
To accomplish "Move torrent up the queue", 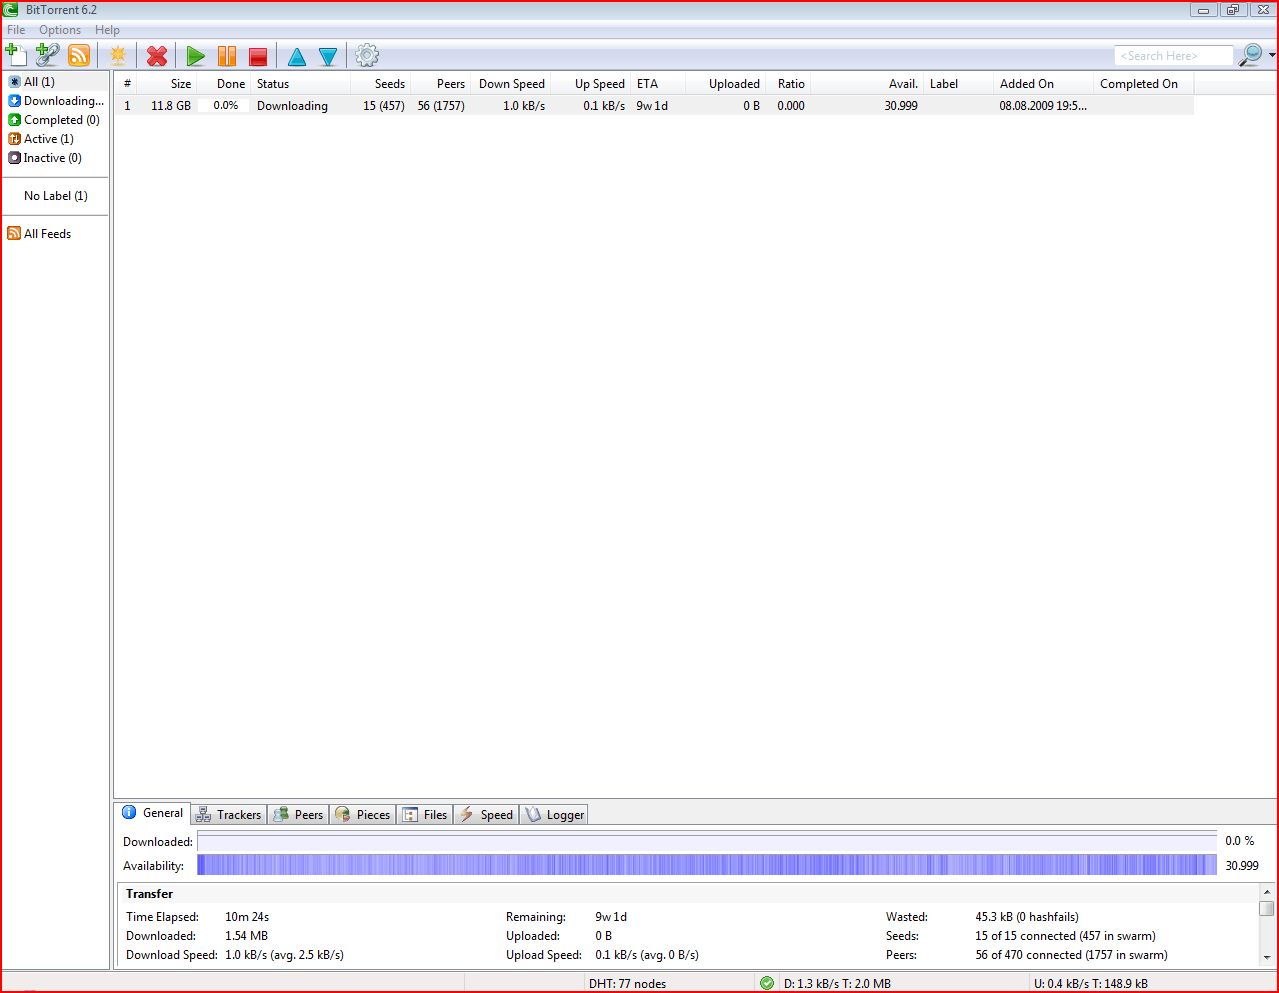I will click(x=297, y=57).
